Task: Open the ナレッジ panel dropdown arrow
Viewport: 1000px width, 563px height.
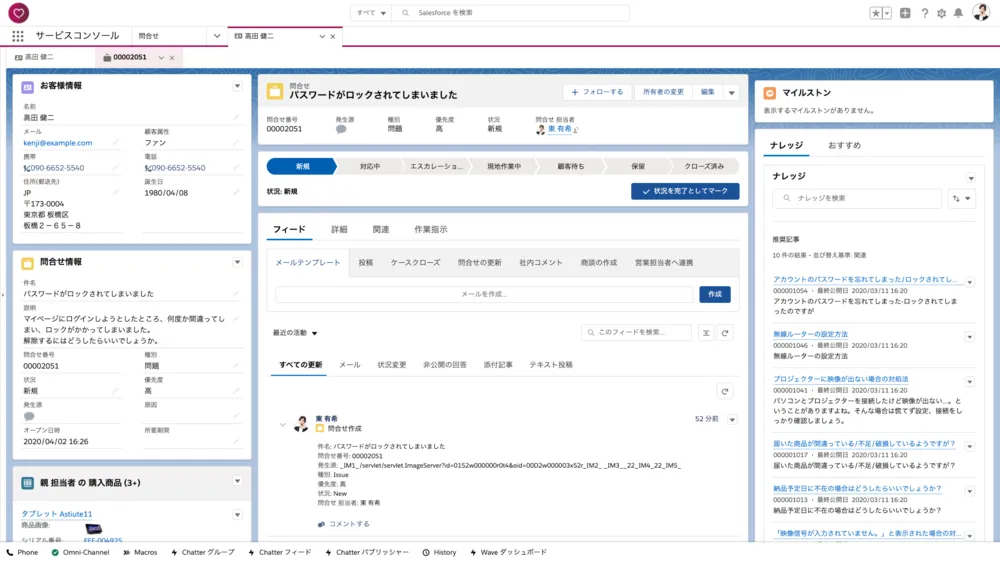Action: click(971, 178)
